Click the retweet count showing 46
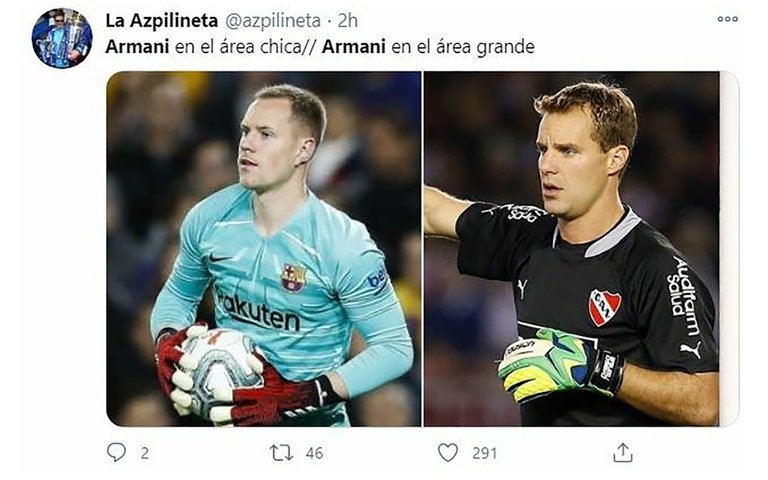The width and height of the screenshot is (768, 480). point(314,453)
